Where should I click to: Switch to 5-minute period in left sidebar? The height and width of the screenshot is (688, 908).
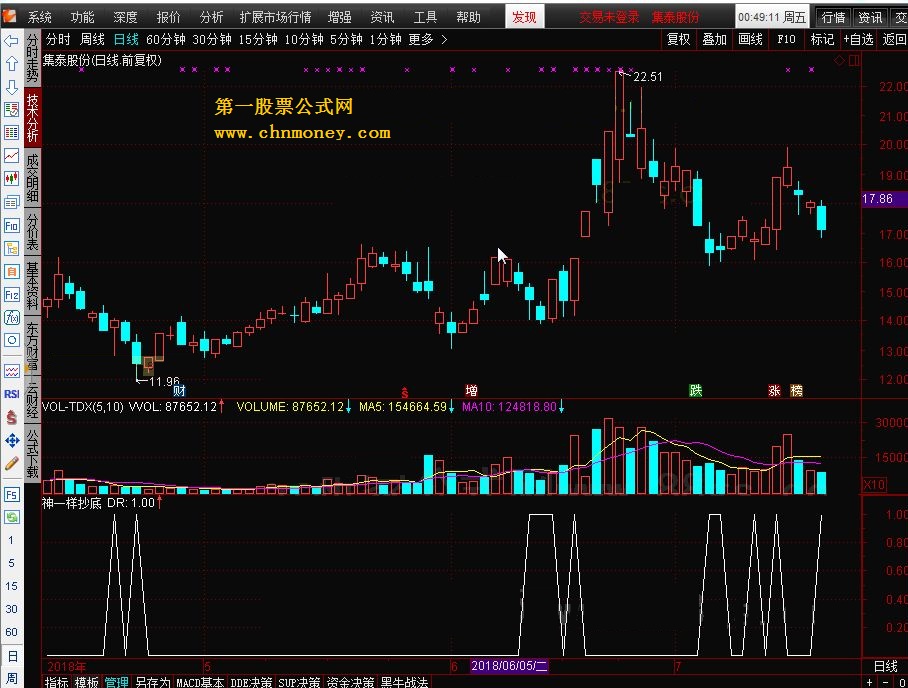11,563
